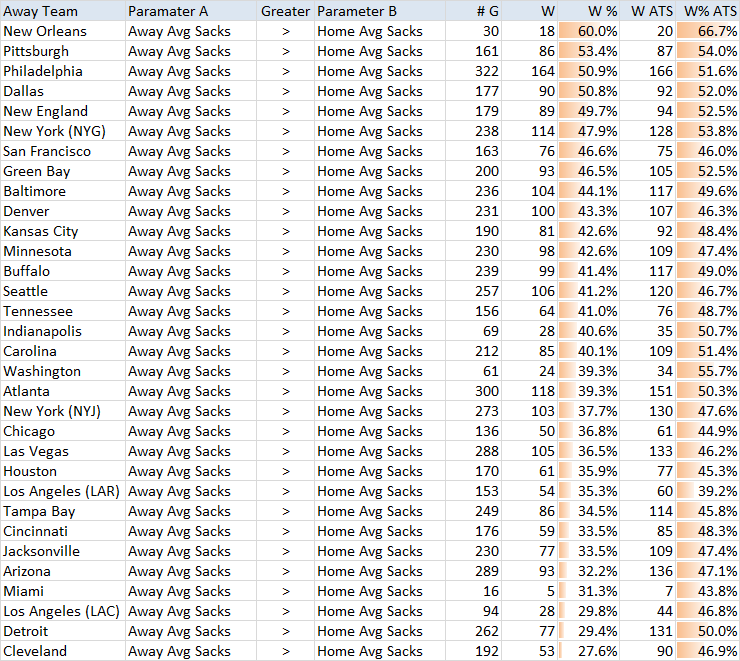Select the W% ATS column header

click(708, 10)
